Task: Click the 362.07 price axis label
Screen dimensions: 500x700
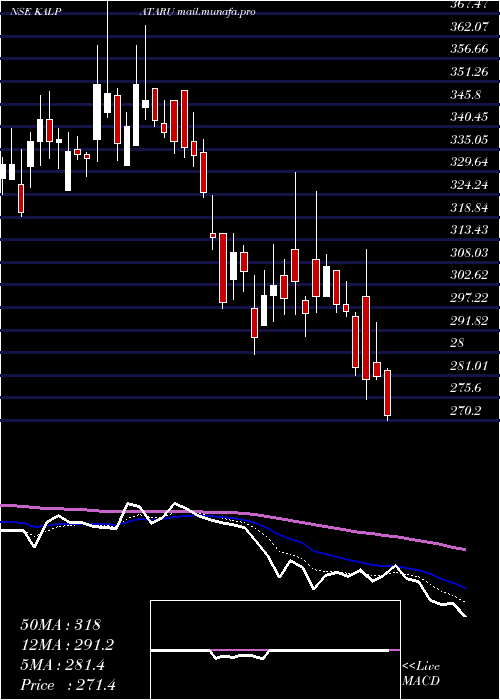Action: (468, 26)
